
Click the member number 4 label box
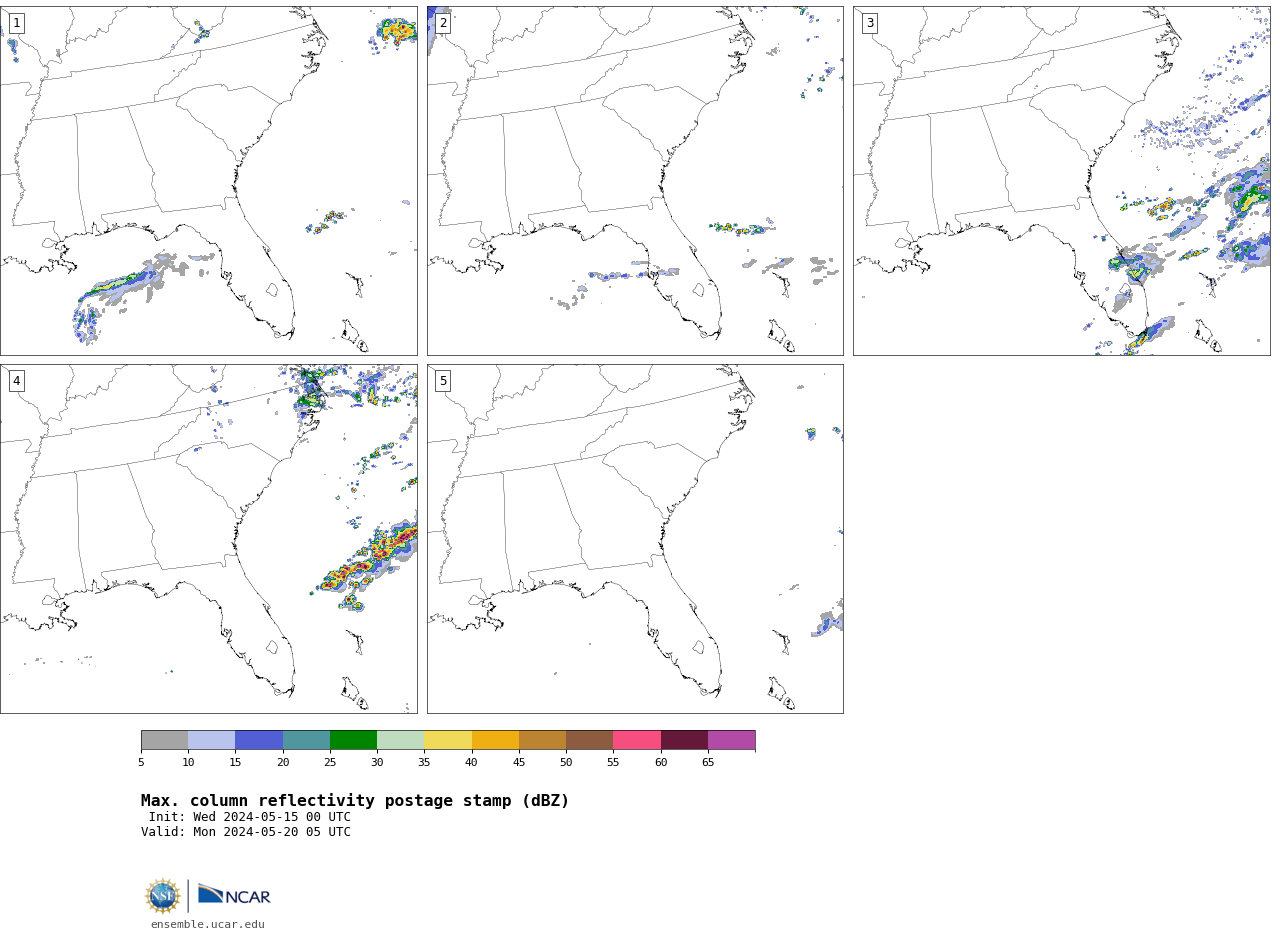16,381
